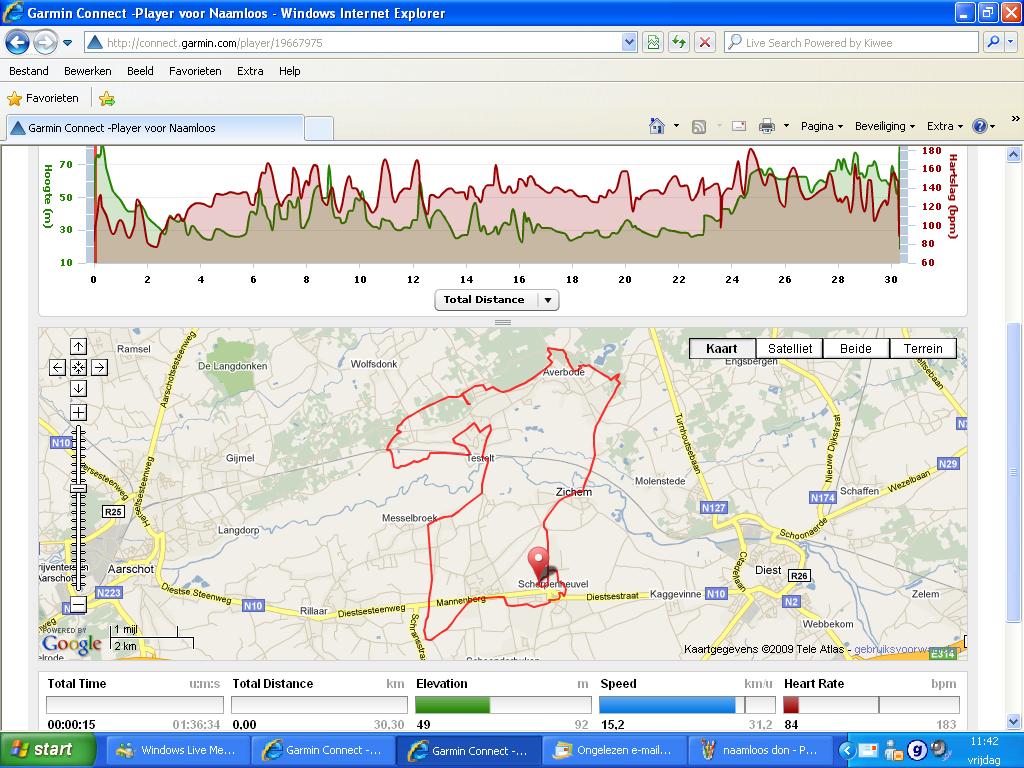Open the Help menu

(289, 71)
